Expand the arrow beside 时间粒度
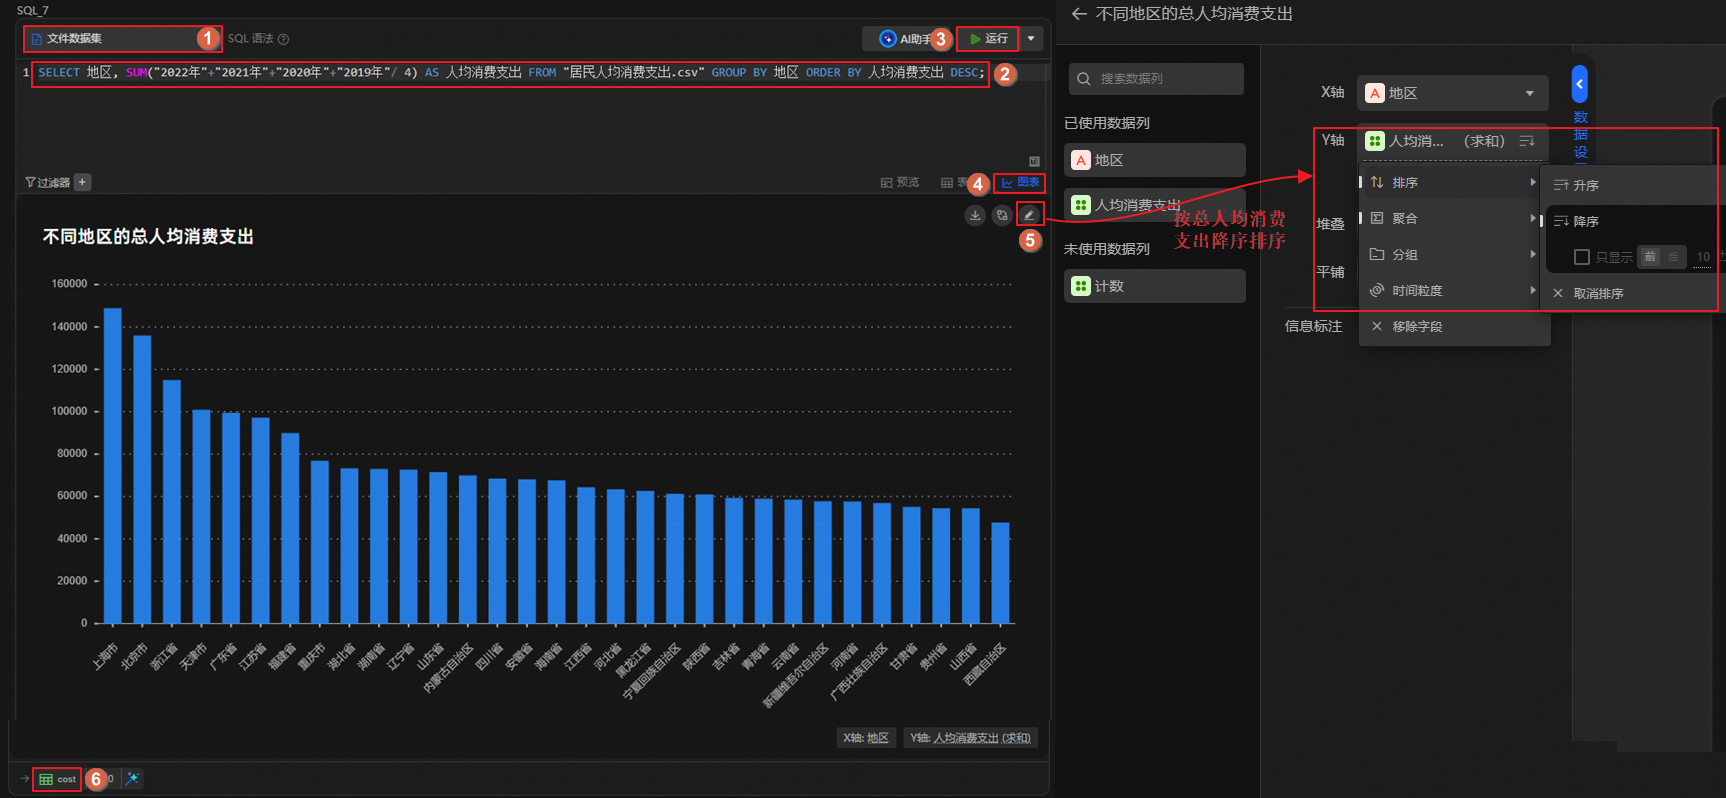This screenshot has height=798, width=1726. (x=1532, y=290)
